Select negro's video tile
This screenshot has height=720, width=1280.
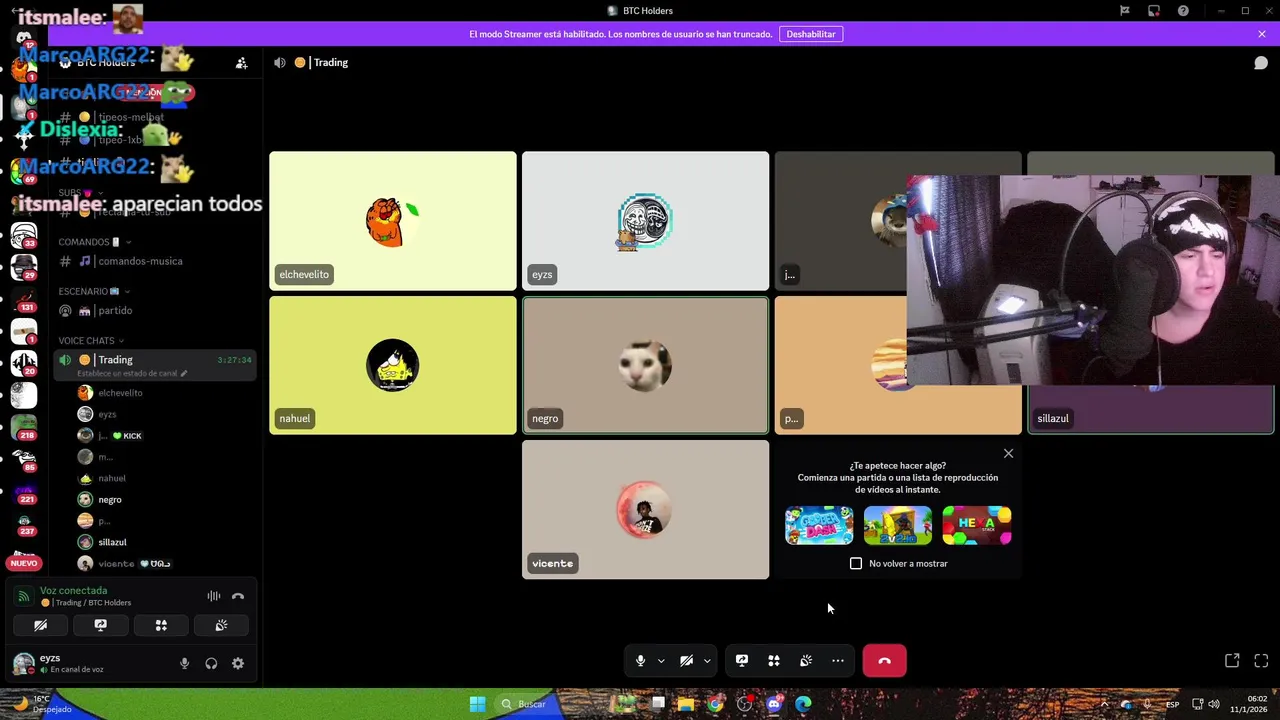pos(645,365)
